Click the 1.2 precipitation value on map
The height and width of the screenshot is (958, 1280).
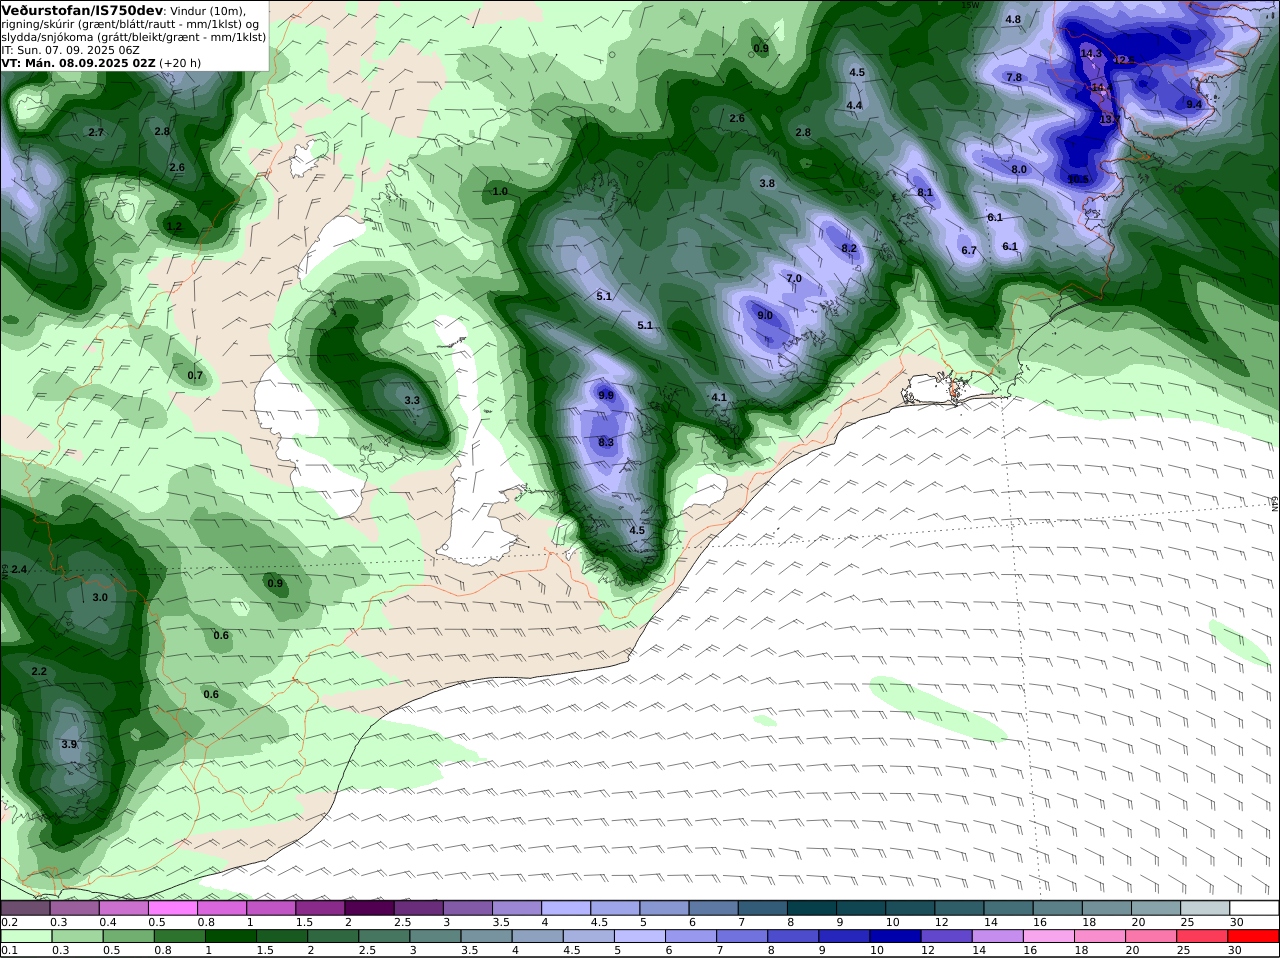(174, 227)
